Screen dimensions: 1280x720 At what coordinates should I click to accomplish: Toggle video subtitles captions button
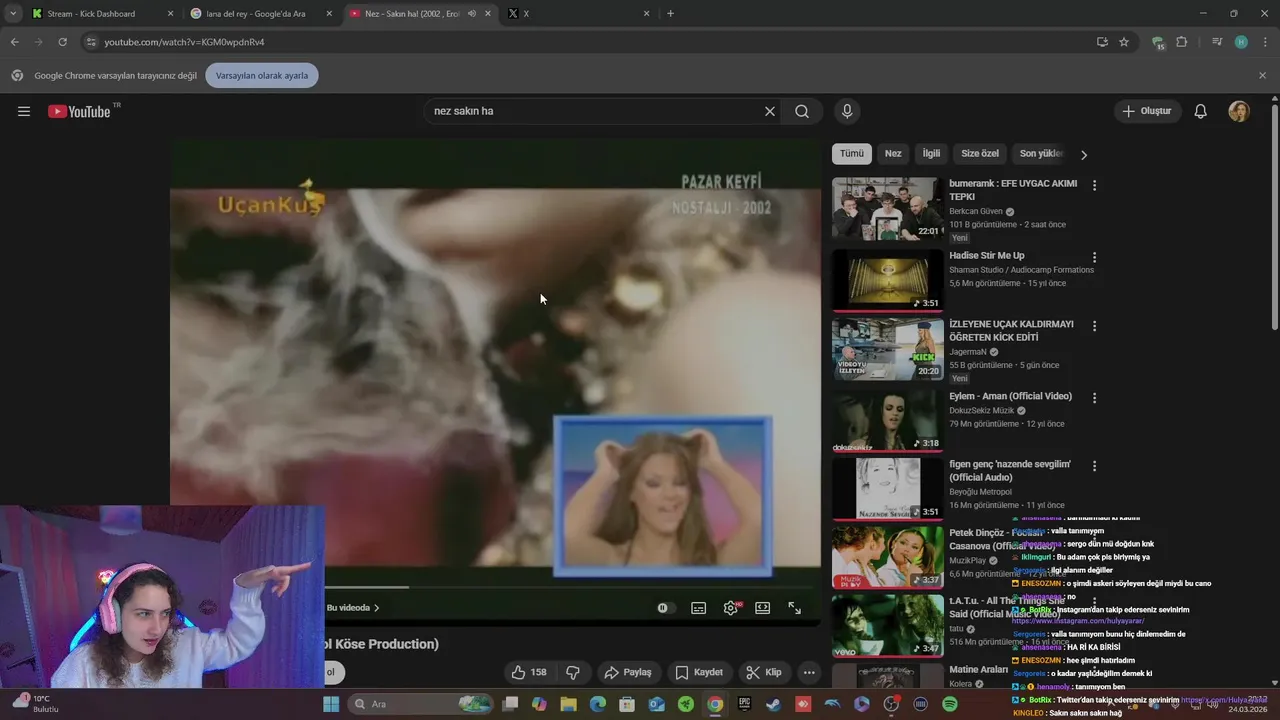(699, 608)
